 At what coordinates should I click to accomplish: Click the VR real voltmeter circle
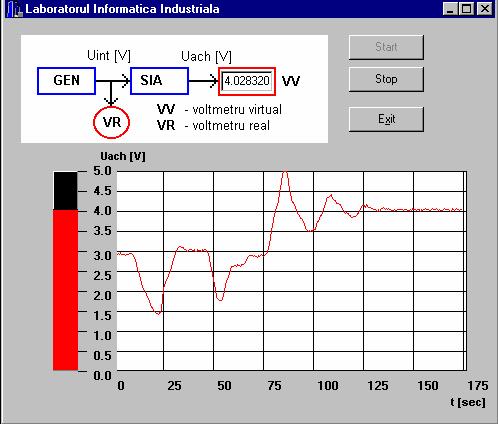tap(111, 122)
